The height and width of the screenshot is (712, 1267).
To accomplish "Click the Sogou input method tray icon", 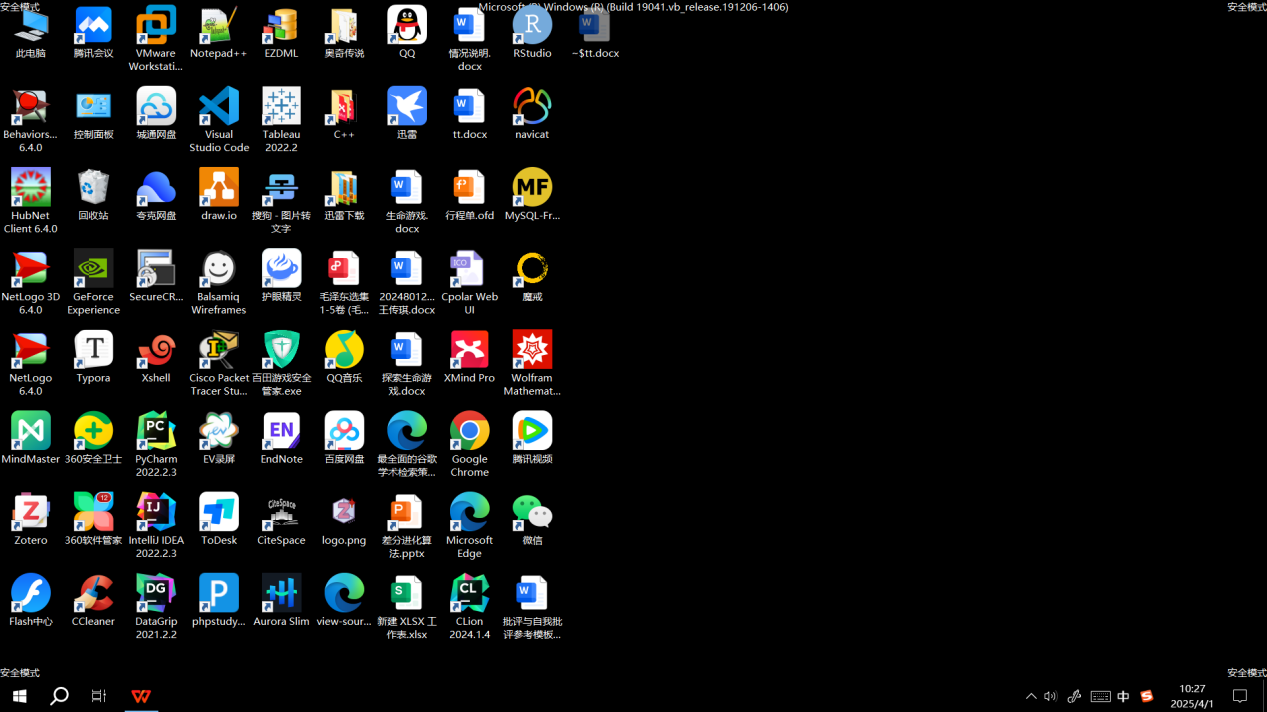I will [x=1146, y=696].
